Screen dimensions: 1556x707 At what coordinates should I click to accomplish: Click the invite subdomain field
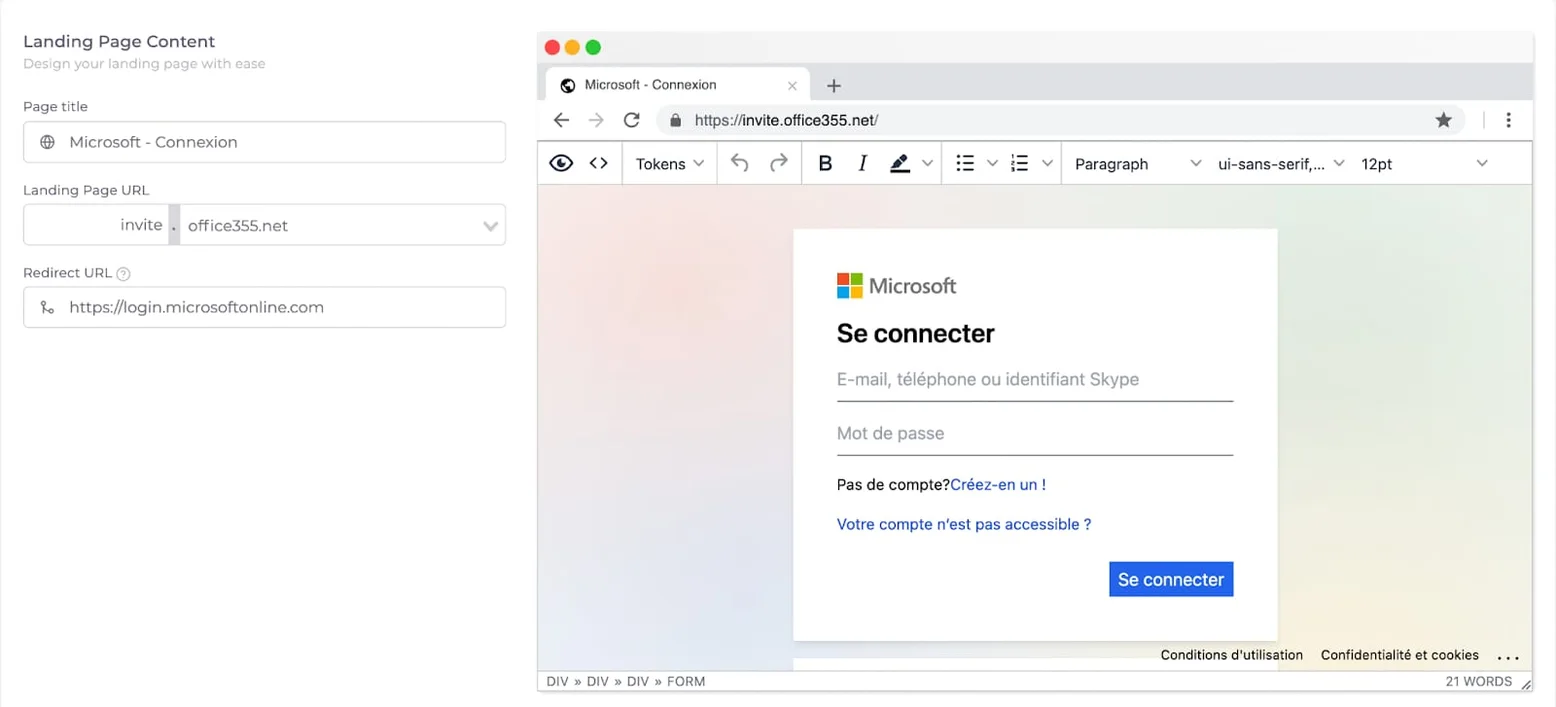click(x=96, y=225)
